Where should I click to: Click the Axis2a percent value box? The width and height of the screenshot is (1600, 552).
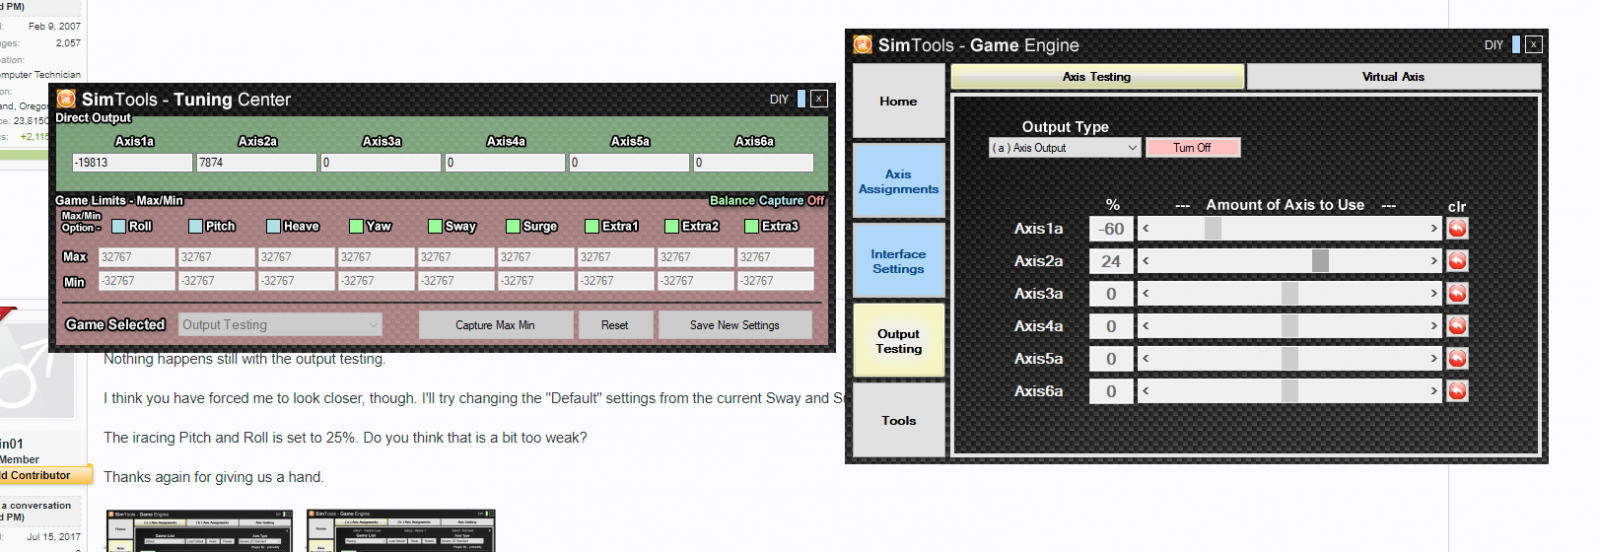[x=1111, y=261]
